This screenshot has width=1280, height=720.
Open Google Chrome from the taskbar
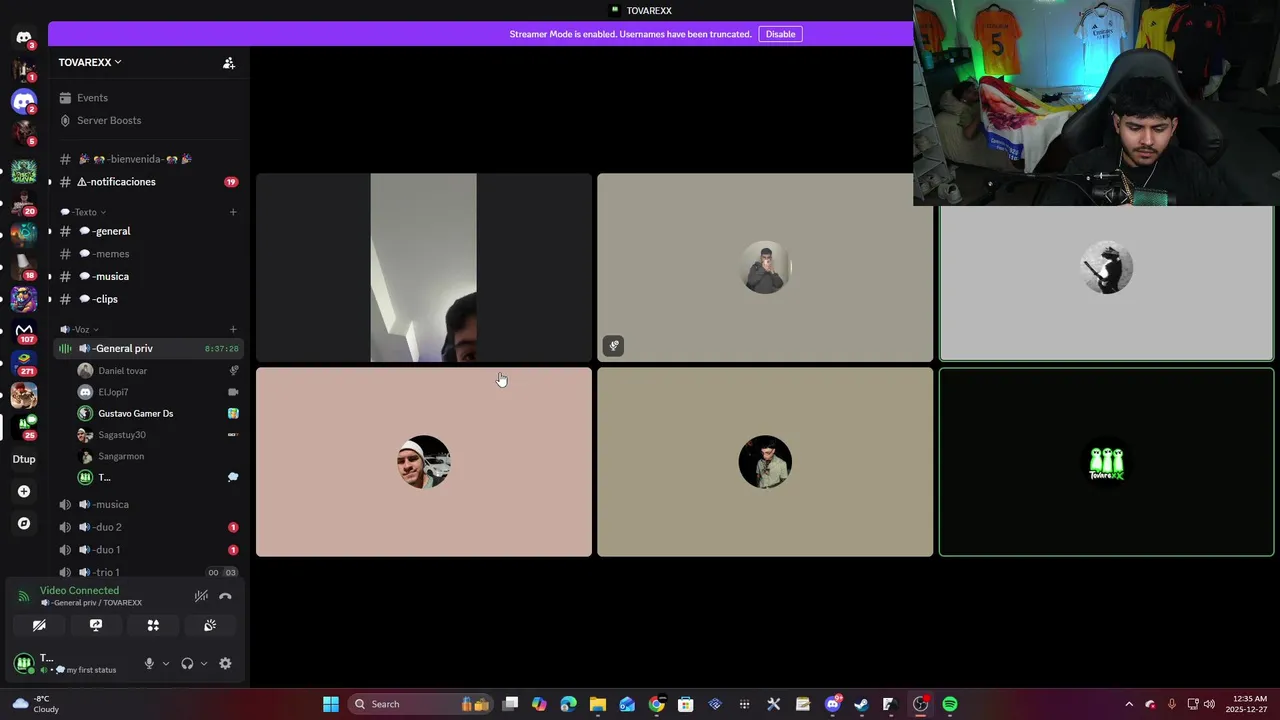pyautogui.click(x=656, y=704)
